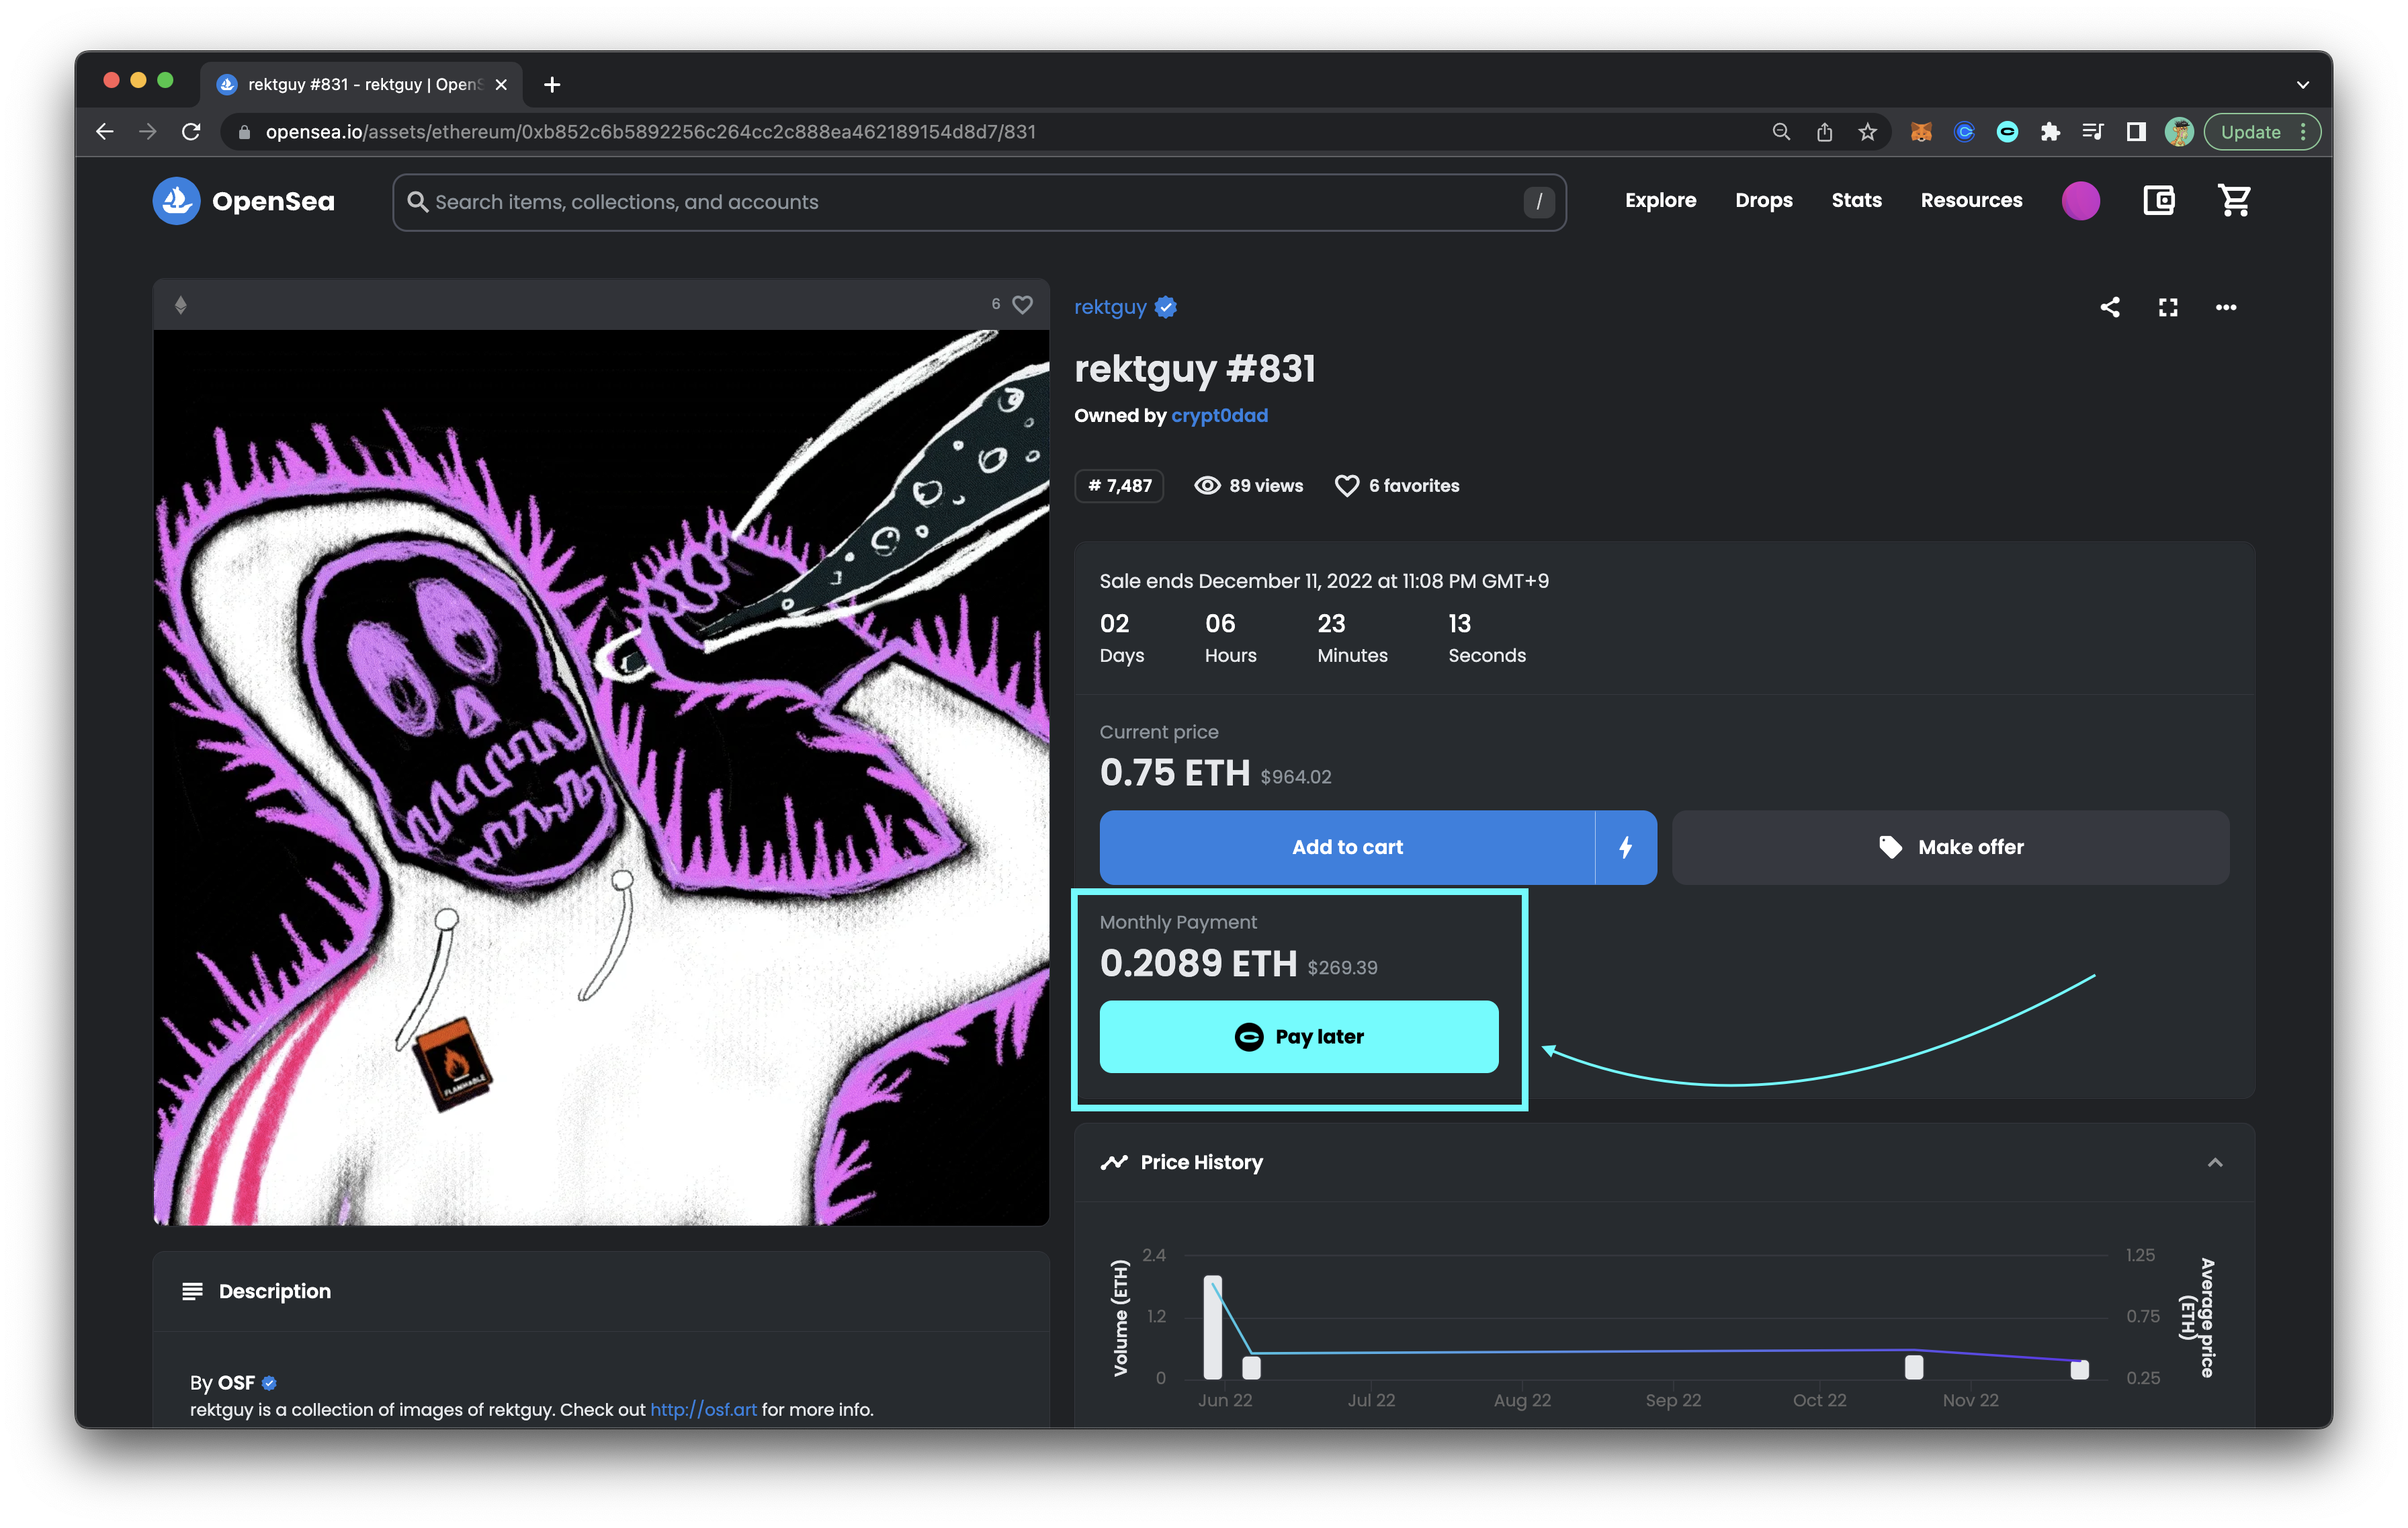Open the shopping cart icon
This screenshot has width=2408, height=1528.
coord(2234,201)
